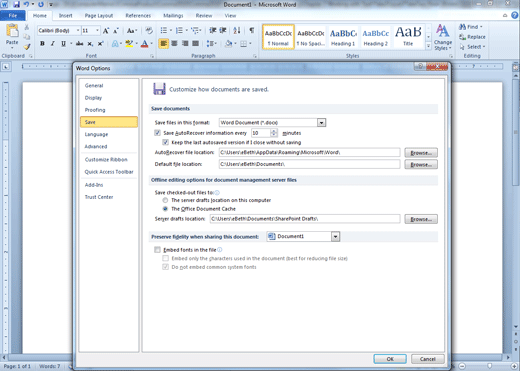This screenshot has height=371, width=520.
Task: Click the Grow Font icon
Action: coord(106,31)
